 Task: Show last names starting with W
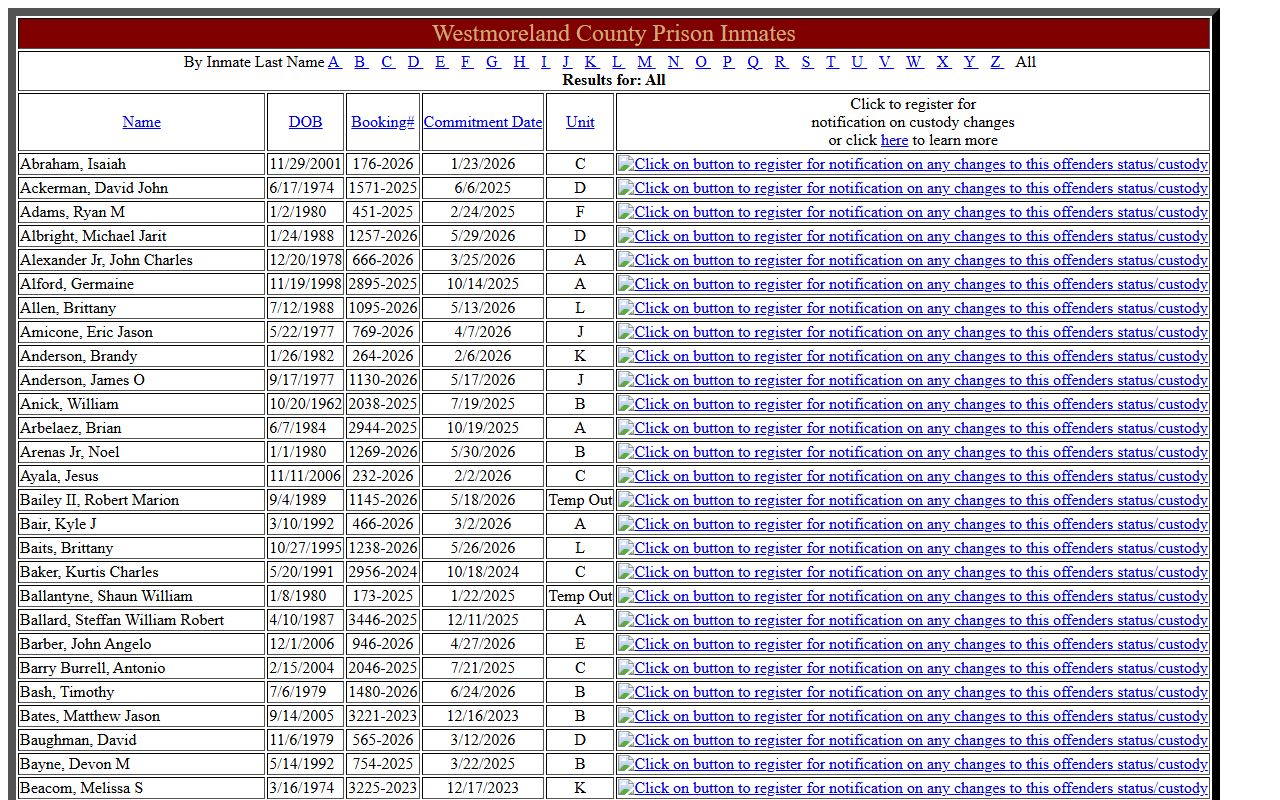tap(914, 62)
